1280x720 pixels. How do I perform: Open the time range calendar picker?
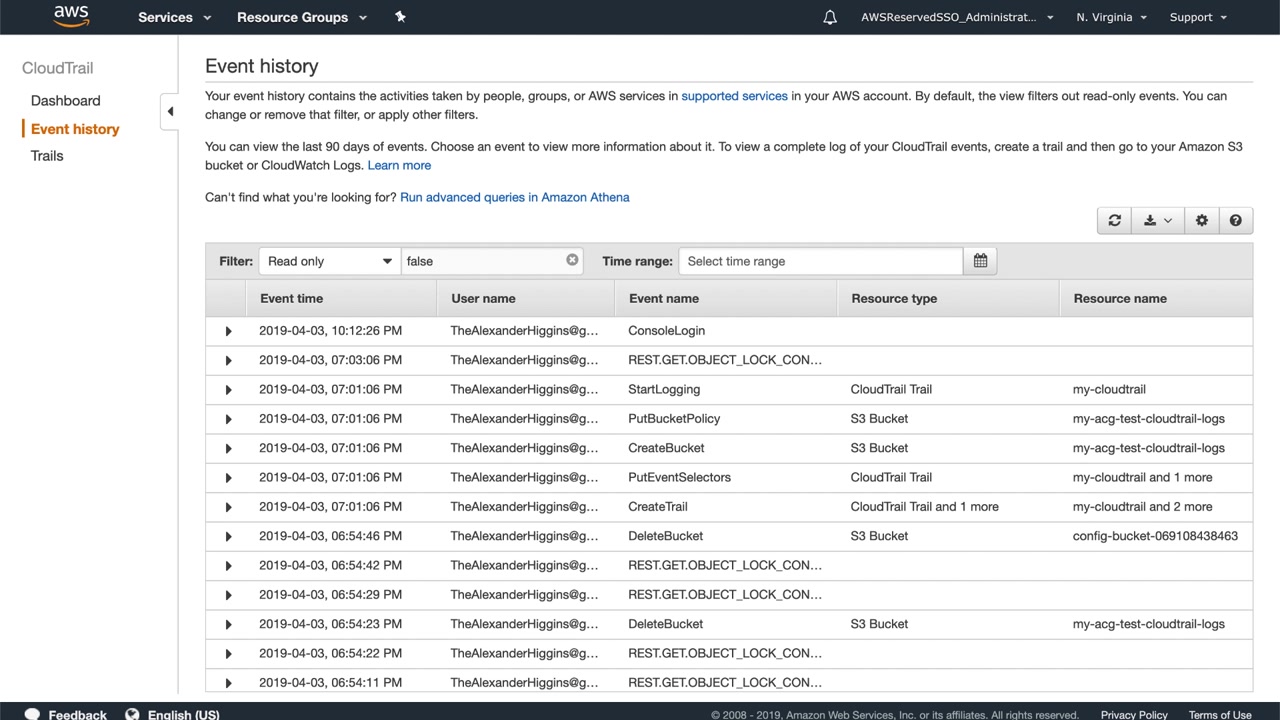point(980,261)
